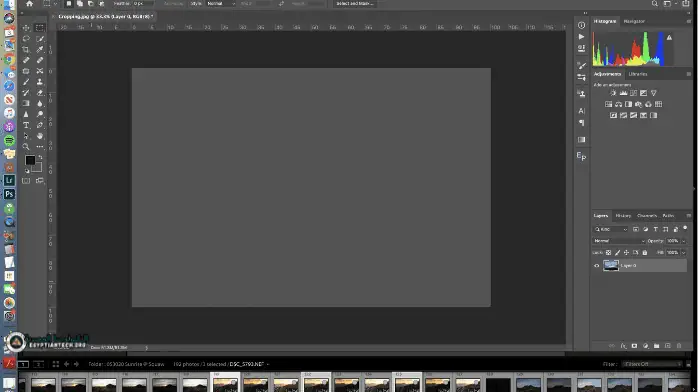The width and height of the screenshot is (698, 392).
Task: Select the Content-Aware Move tool
Action: pyautogui.click(x=40, y=71)
